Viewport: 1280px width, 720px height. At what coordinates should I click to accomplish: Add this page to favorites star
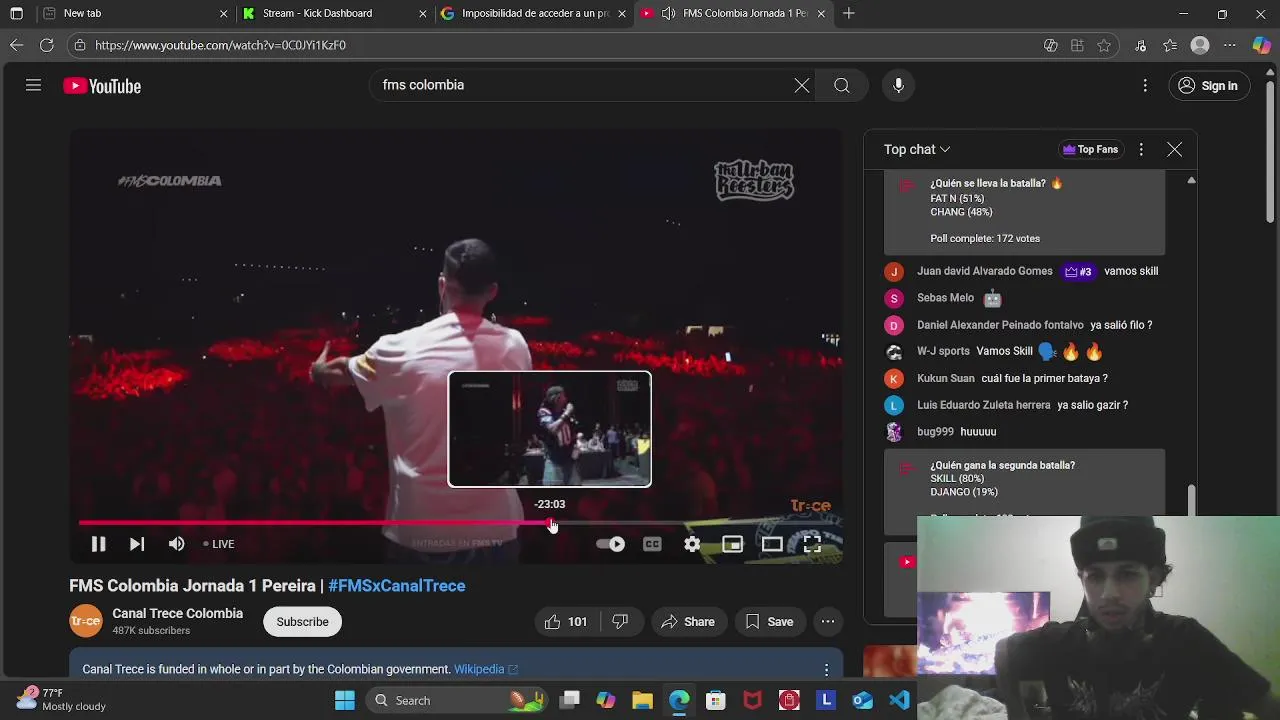pyautogui.click(x=1104, y=45)
